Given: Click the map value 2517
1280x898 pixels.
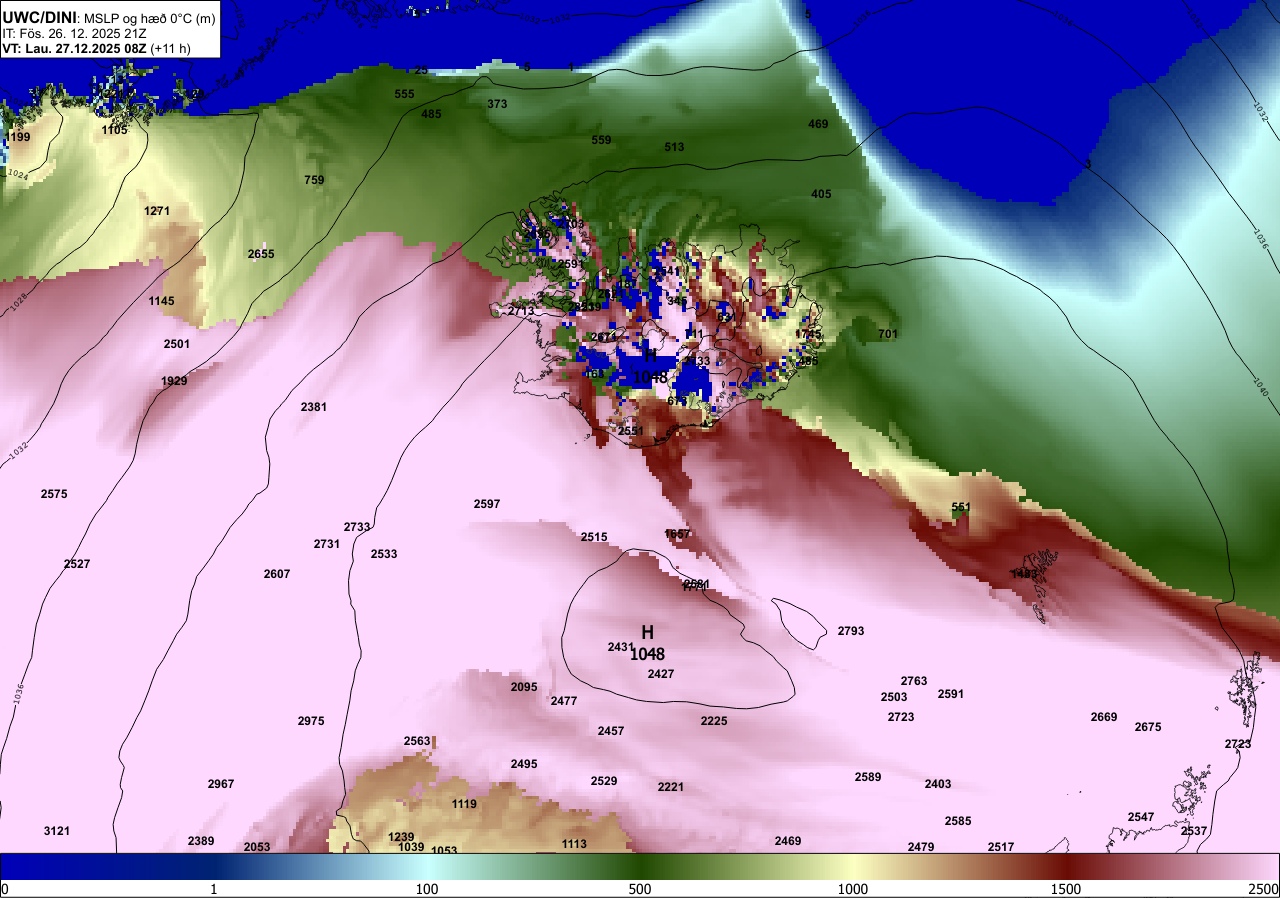Looking at the screenshot, I should 1001,847.
